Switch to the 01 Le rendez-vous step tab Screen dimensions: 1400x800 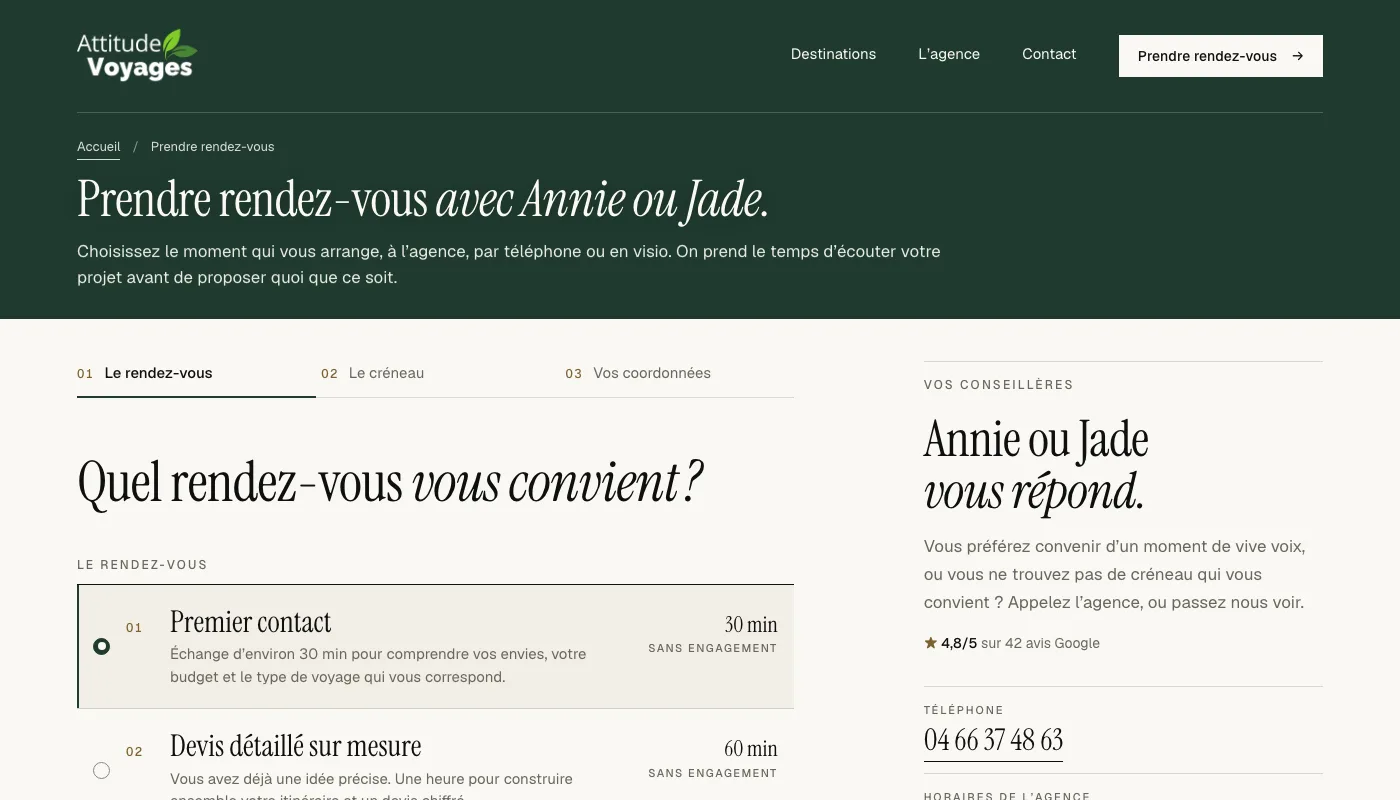pyautogui.click(x=196, y=373)
